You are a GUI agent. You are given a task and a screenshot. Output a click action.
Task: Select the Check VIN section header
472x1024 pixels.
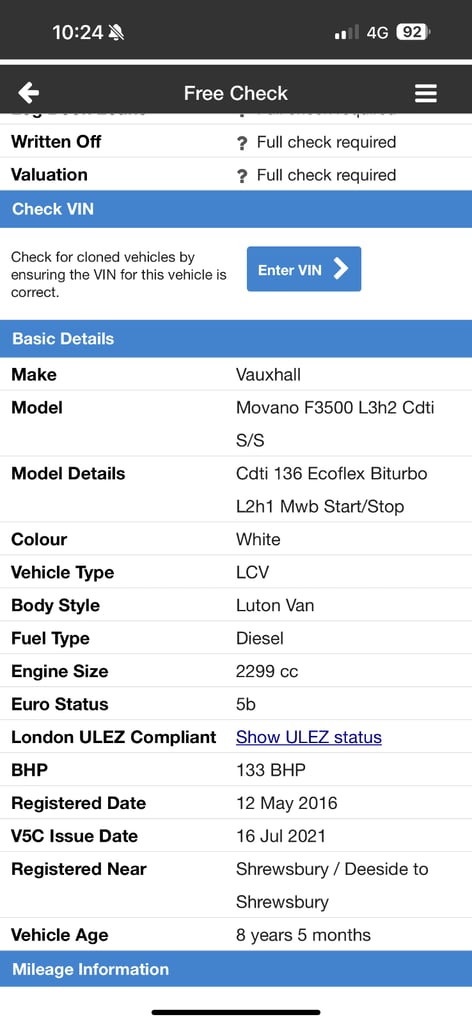tap(236, 209)
